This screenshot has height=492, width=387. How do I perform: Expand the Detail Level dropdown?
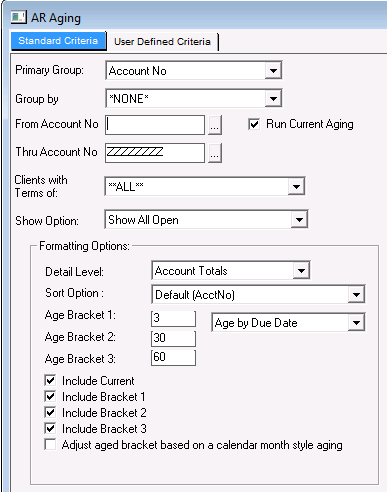coord(301,270)
